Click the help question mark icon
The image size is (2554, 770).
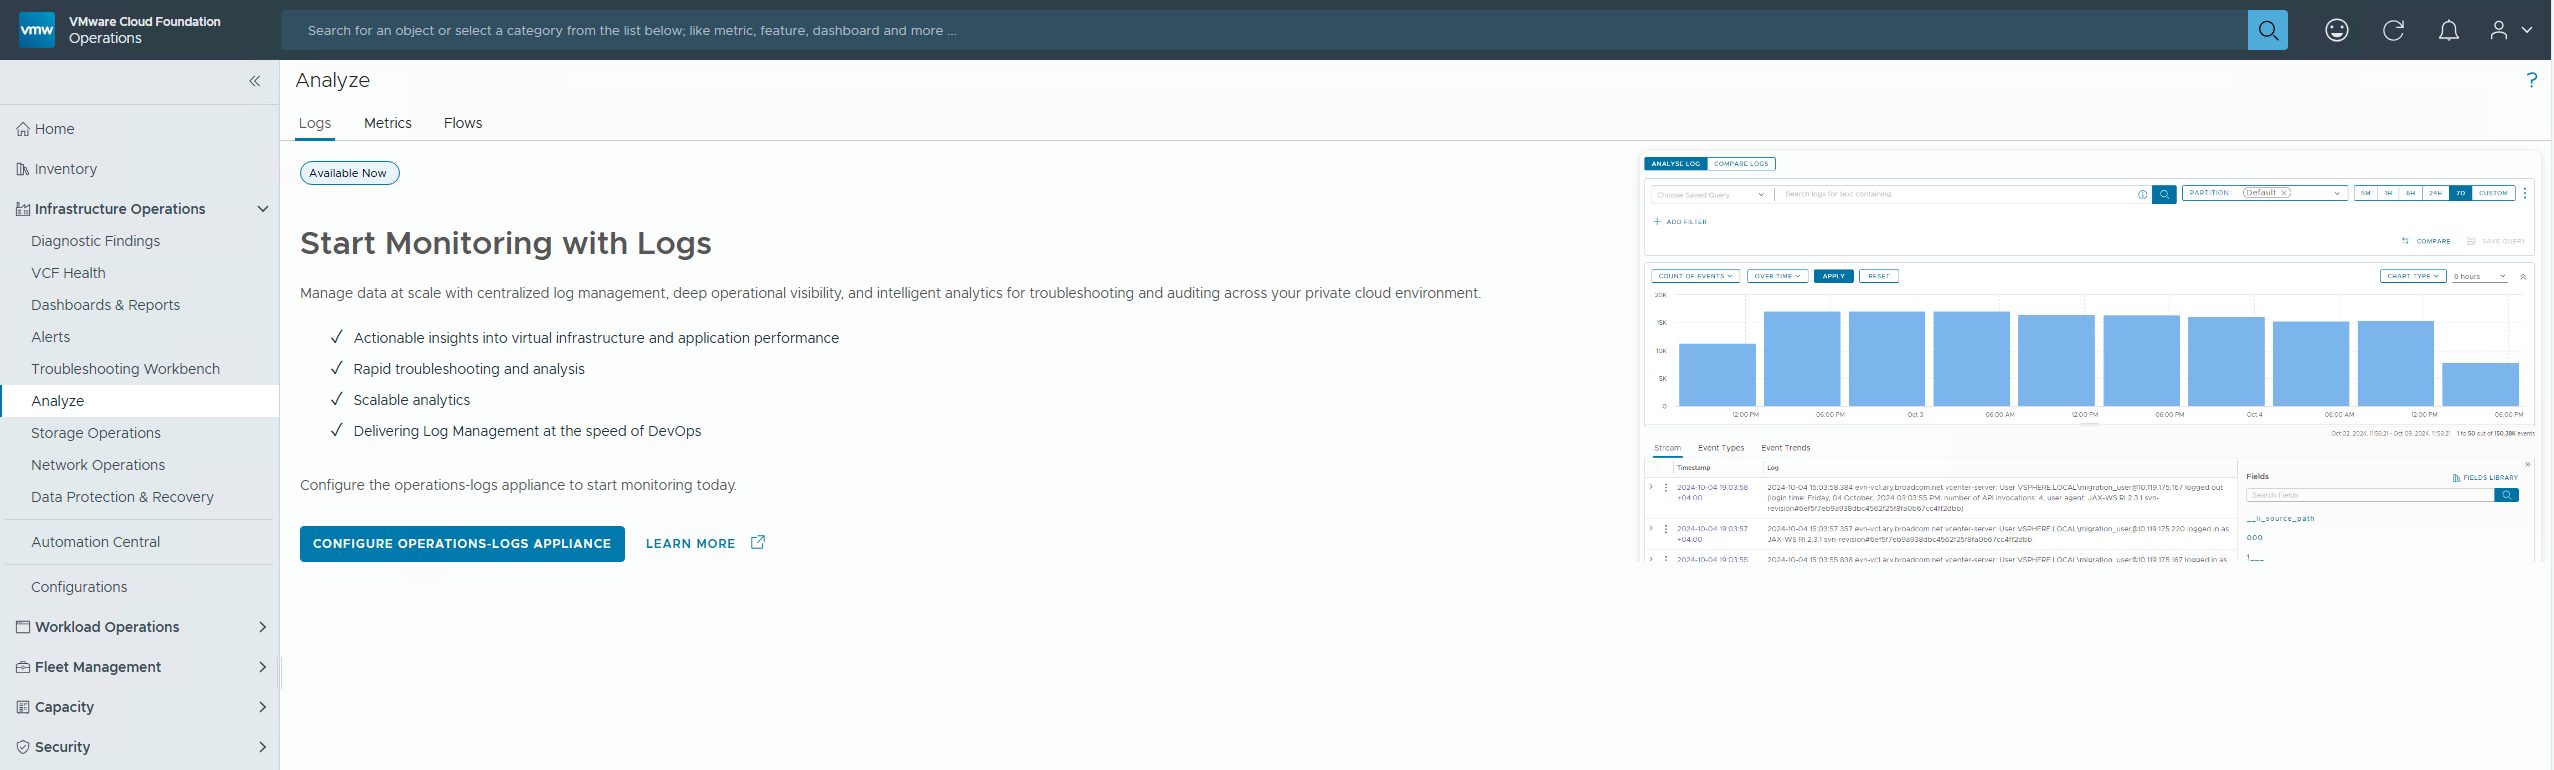coord(2531,80)
